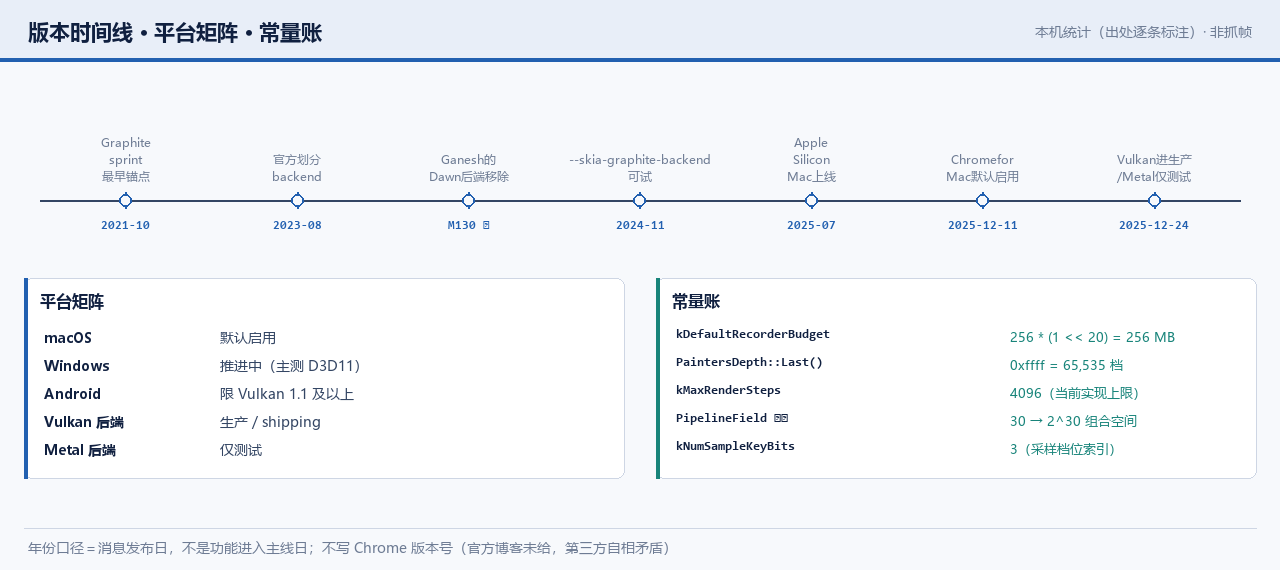Viewport: 1280px width, 570px height.
Task: Select the 2025-07 timeline marker
Action: pos(811,201)
